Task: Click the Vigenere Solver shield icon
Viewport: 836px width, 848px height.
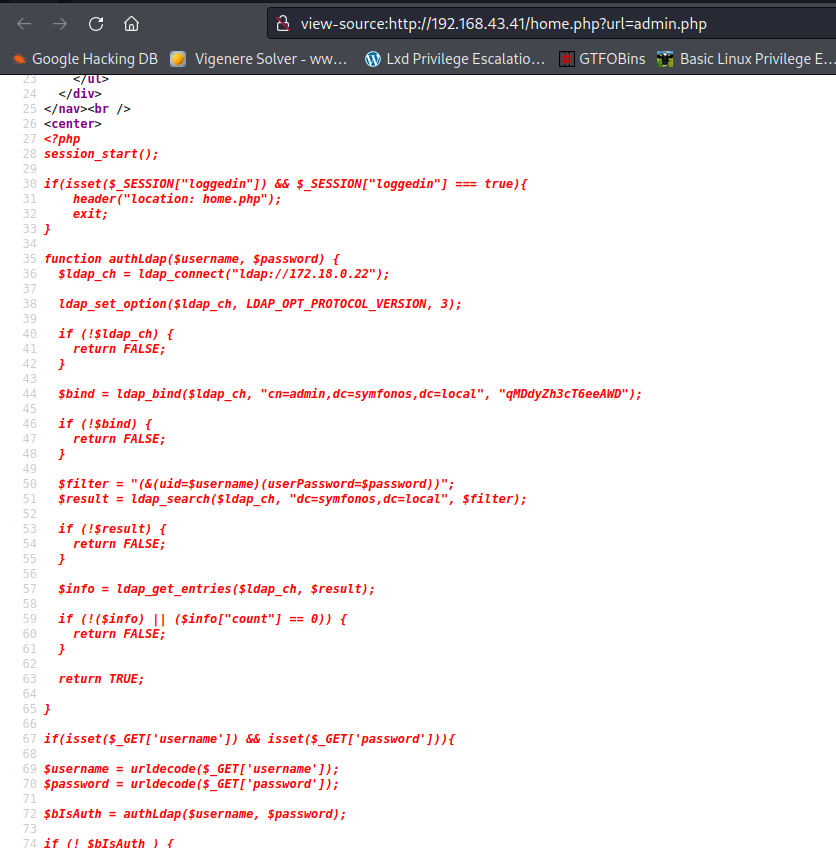Action: tap(178, 59)
